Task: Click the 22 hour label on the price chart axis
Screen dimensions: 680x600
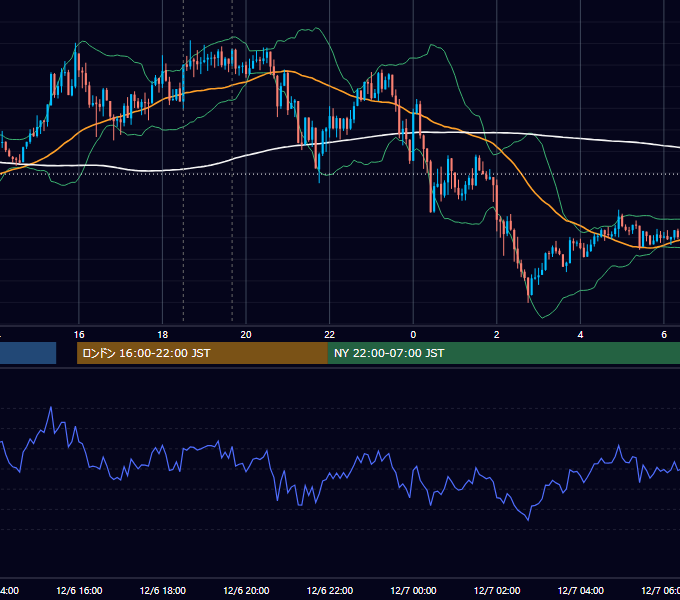Action: coord(330,335)
